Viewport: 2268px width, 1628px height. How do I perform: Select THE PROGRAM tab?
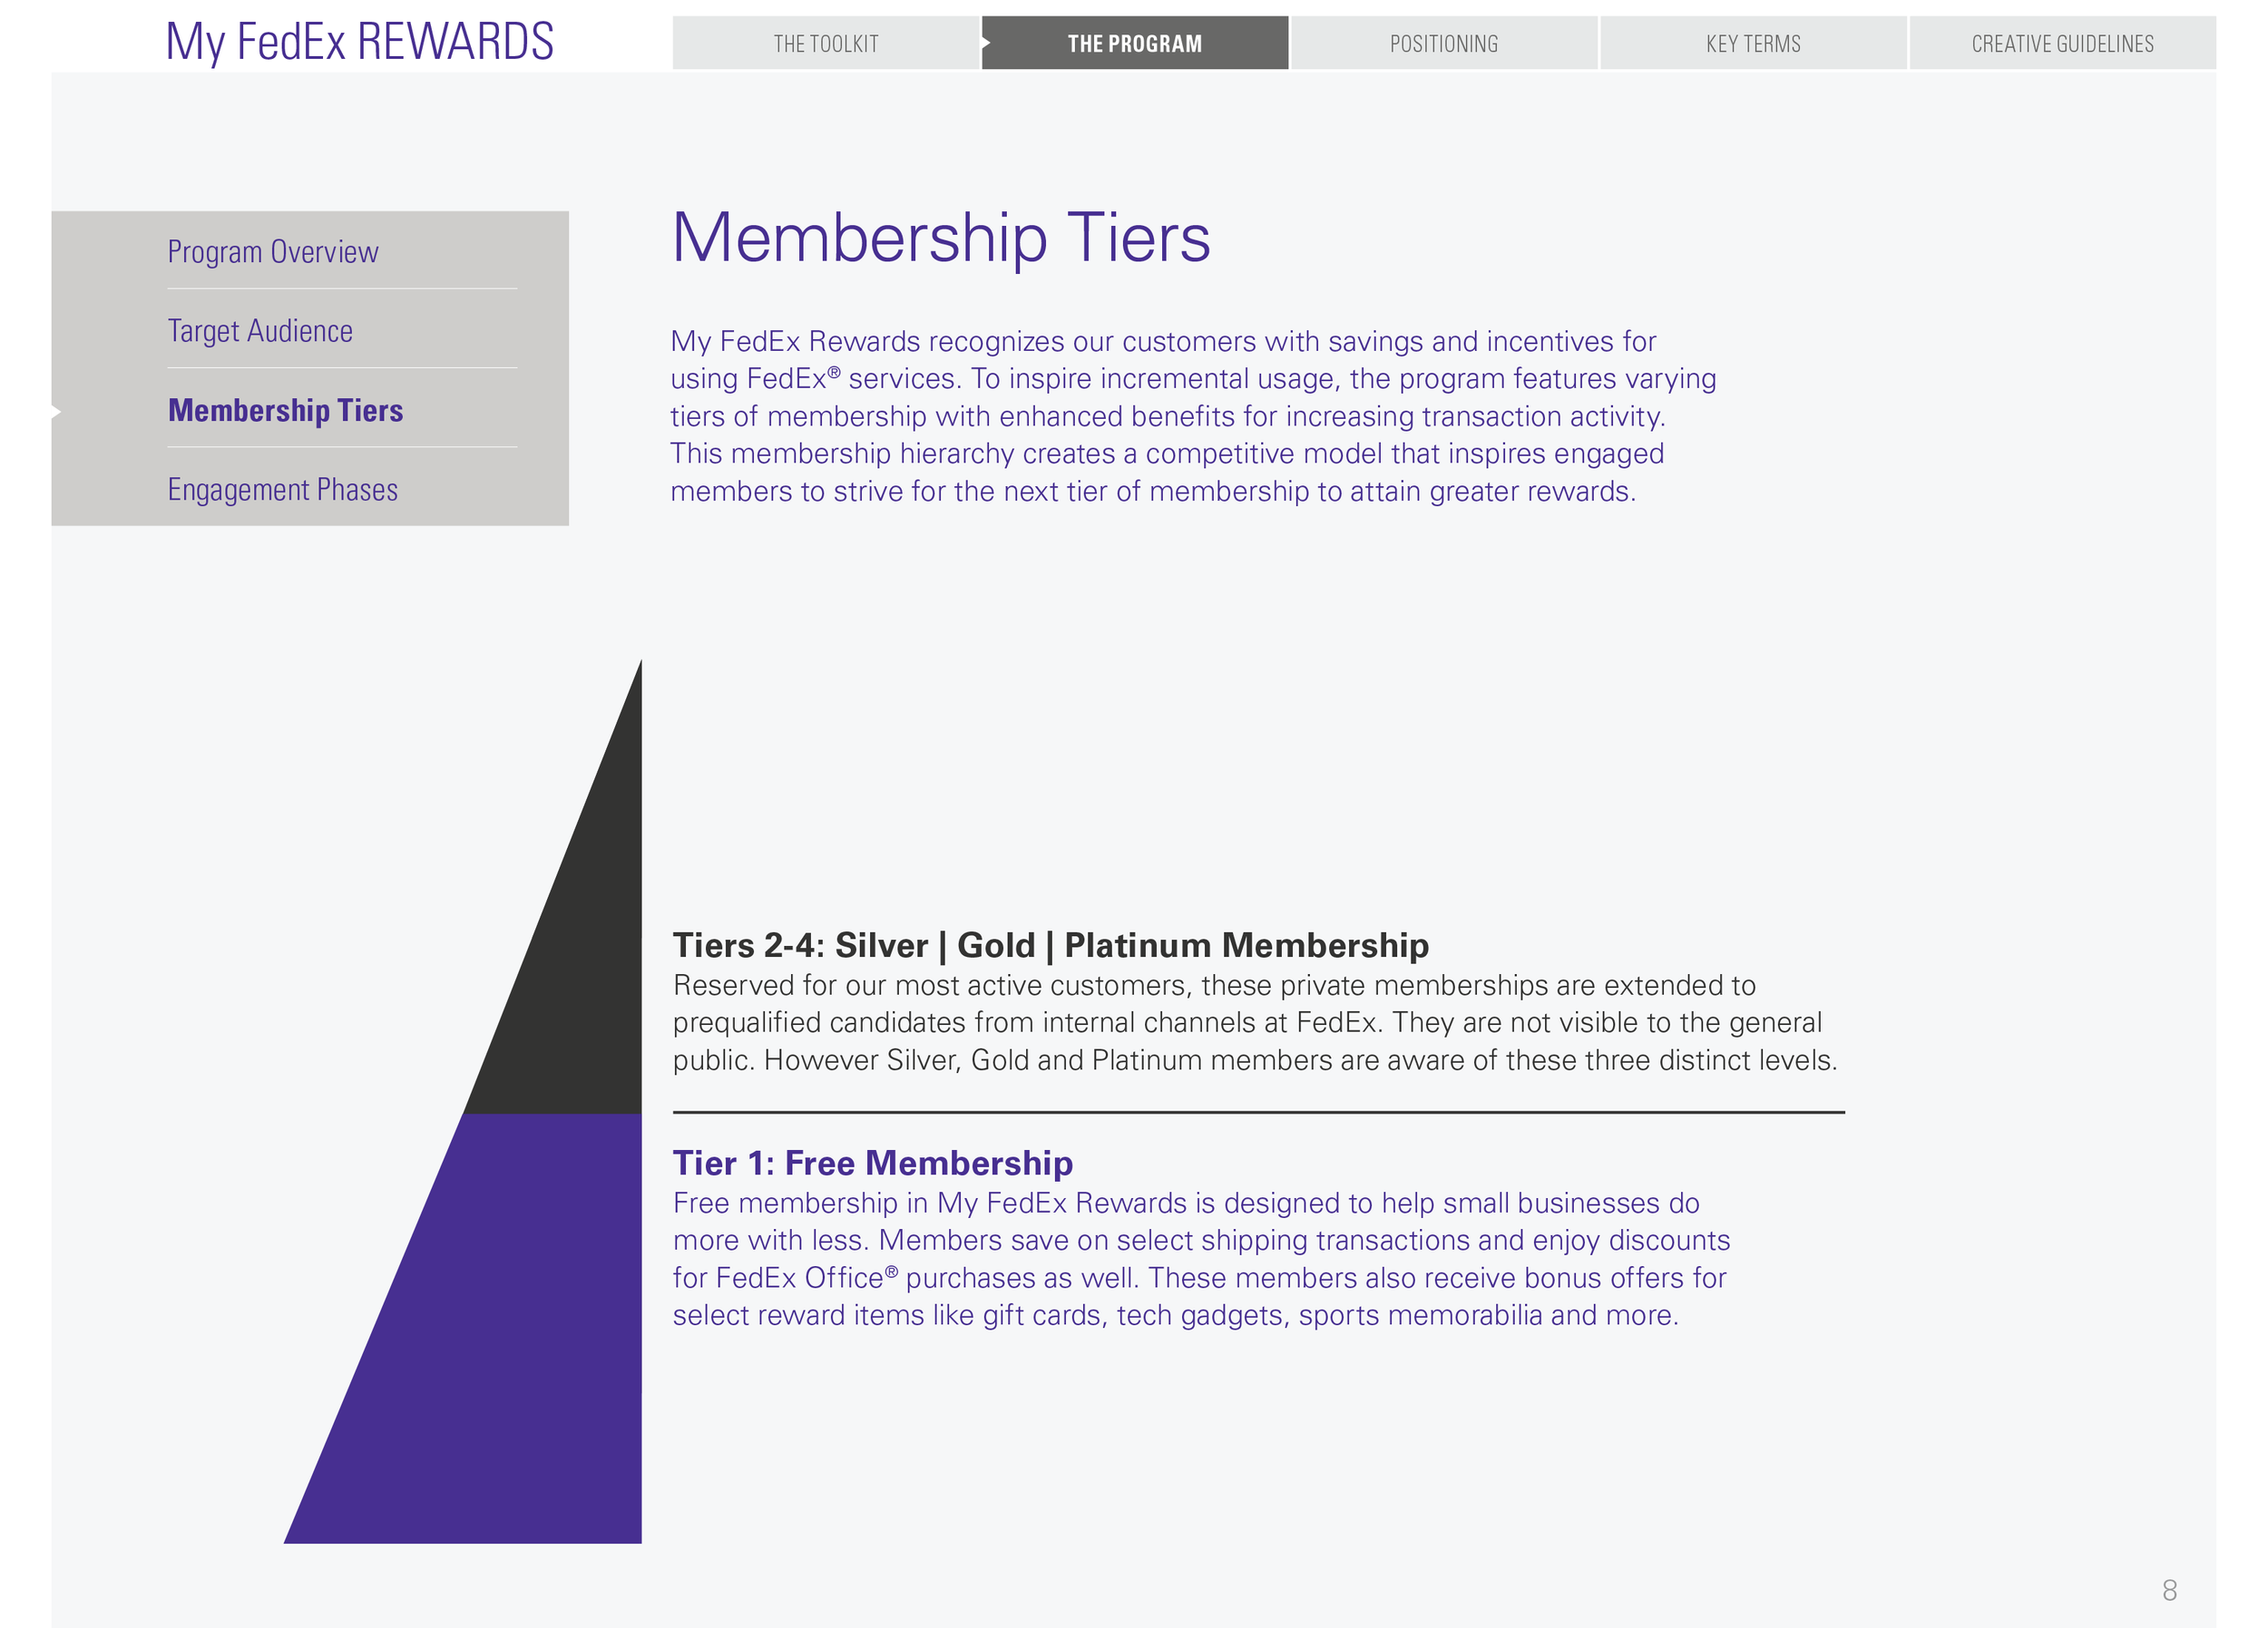(1134, 43)
